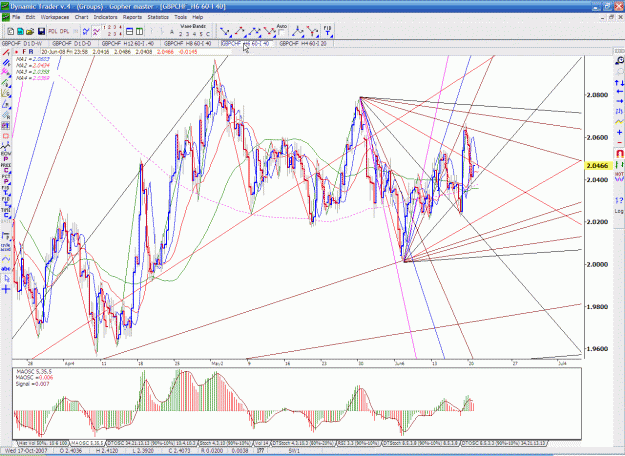Select Wave Bands option C
Screen dimensions: 625x456
(208, 34)
